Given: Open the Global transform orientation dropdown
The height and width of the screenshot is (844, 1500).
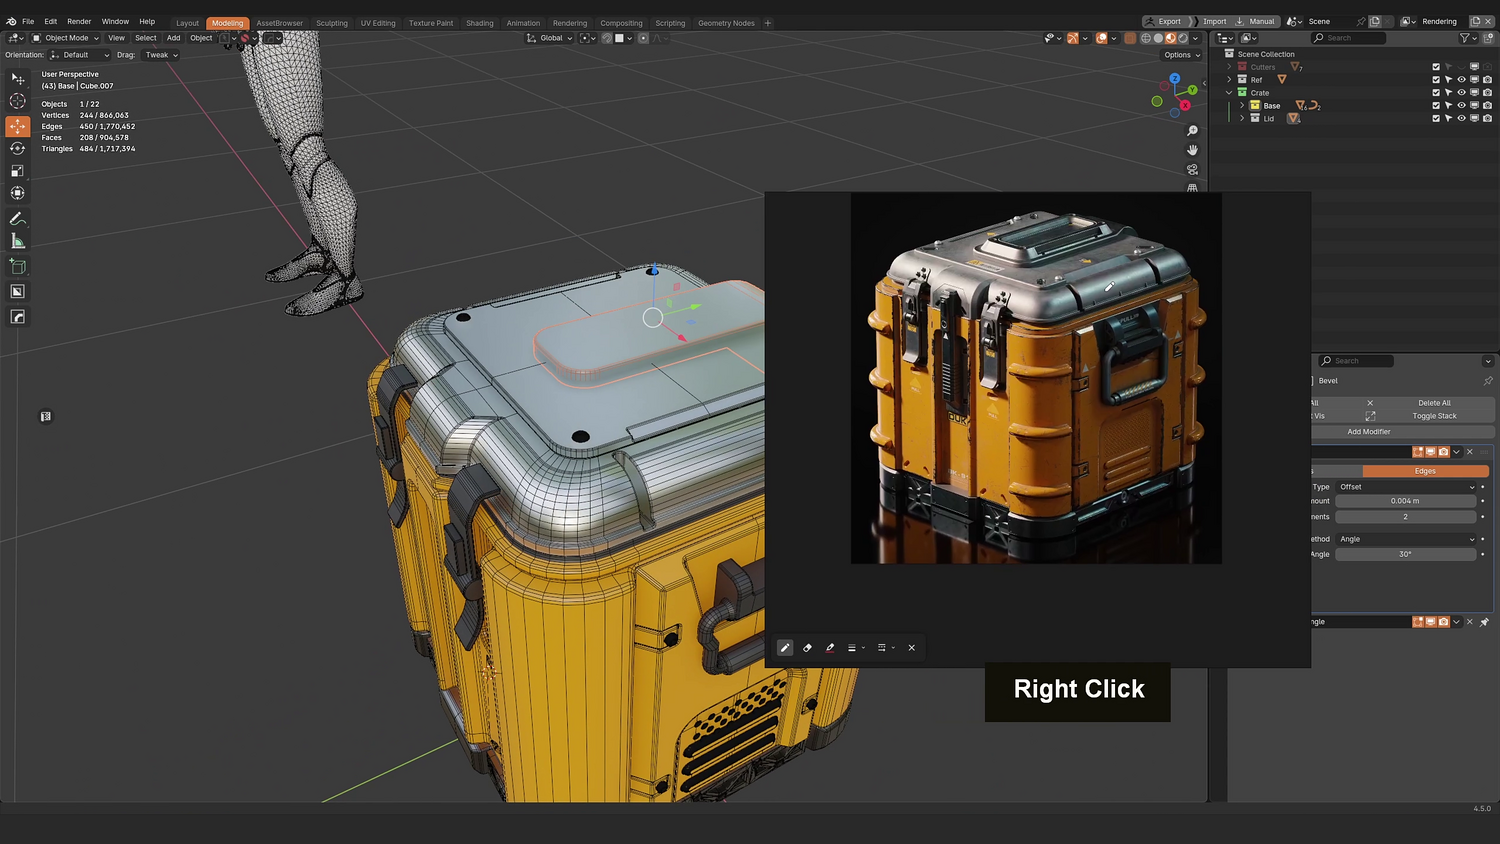Looking at the screenshot, I should tap(549, 38).
